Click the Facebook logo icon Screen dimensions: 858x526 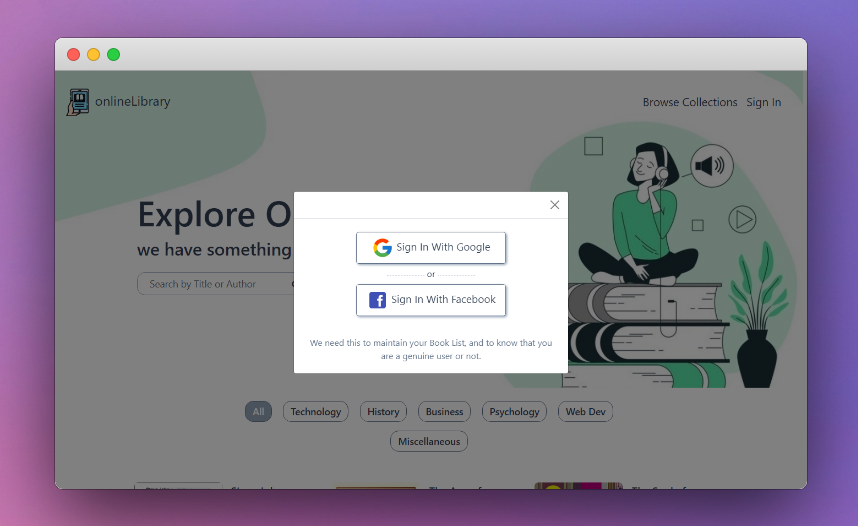coord(378,300)
